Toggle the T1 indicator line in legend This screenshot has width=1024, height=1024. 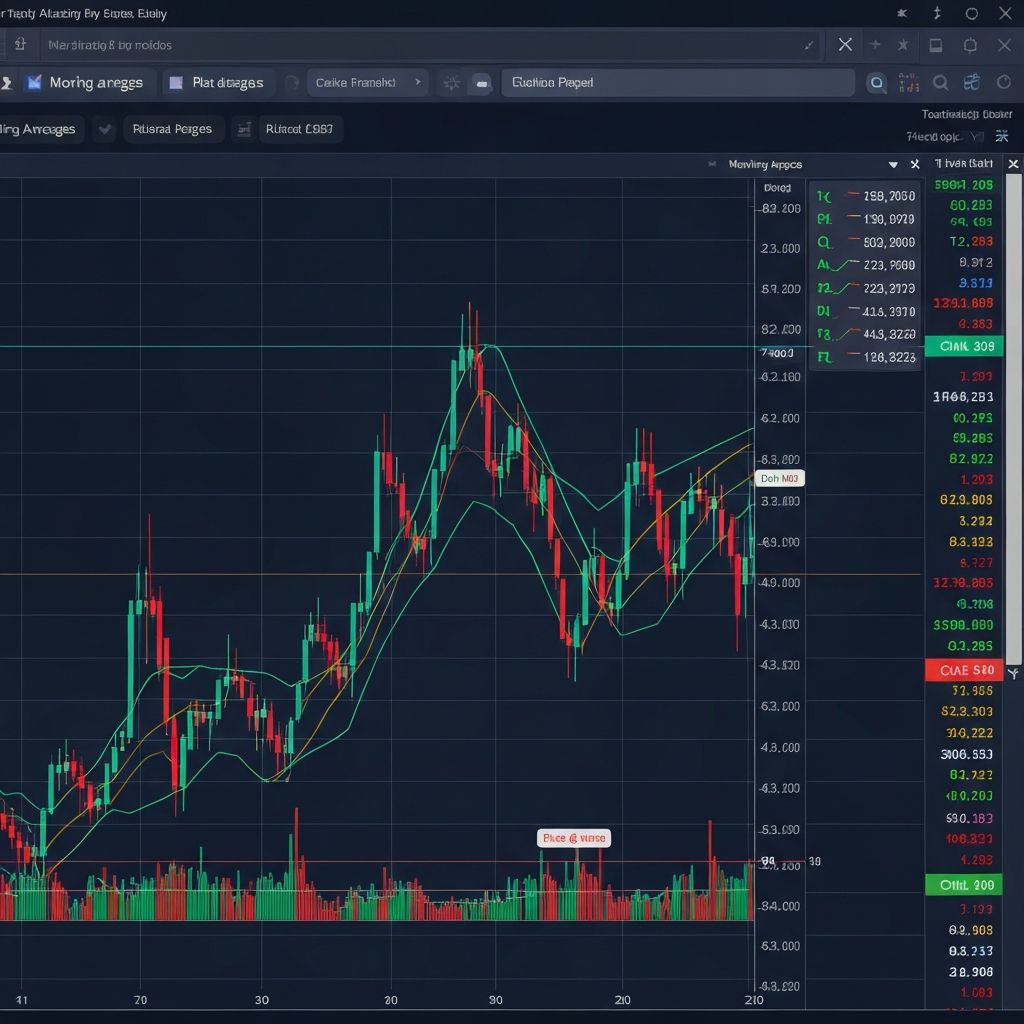[866, 196]
